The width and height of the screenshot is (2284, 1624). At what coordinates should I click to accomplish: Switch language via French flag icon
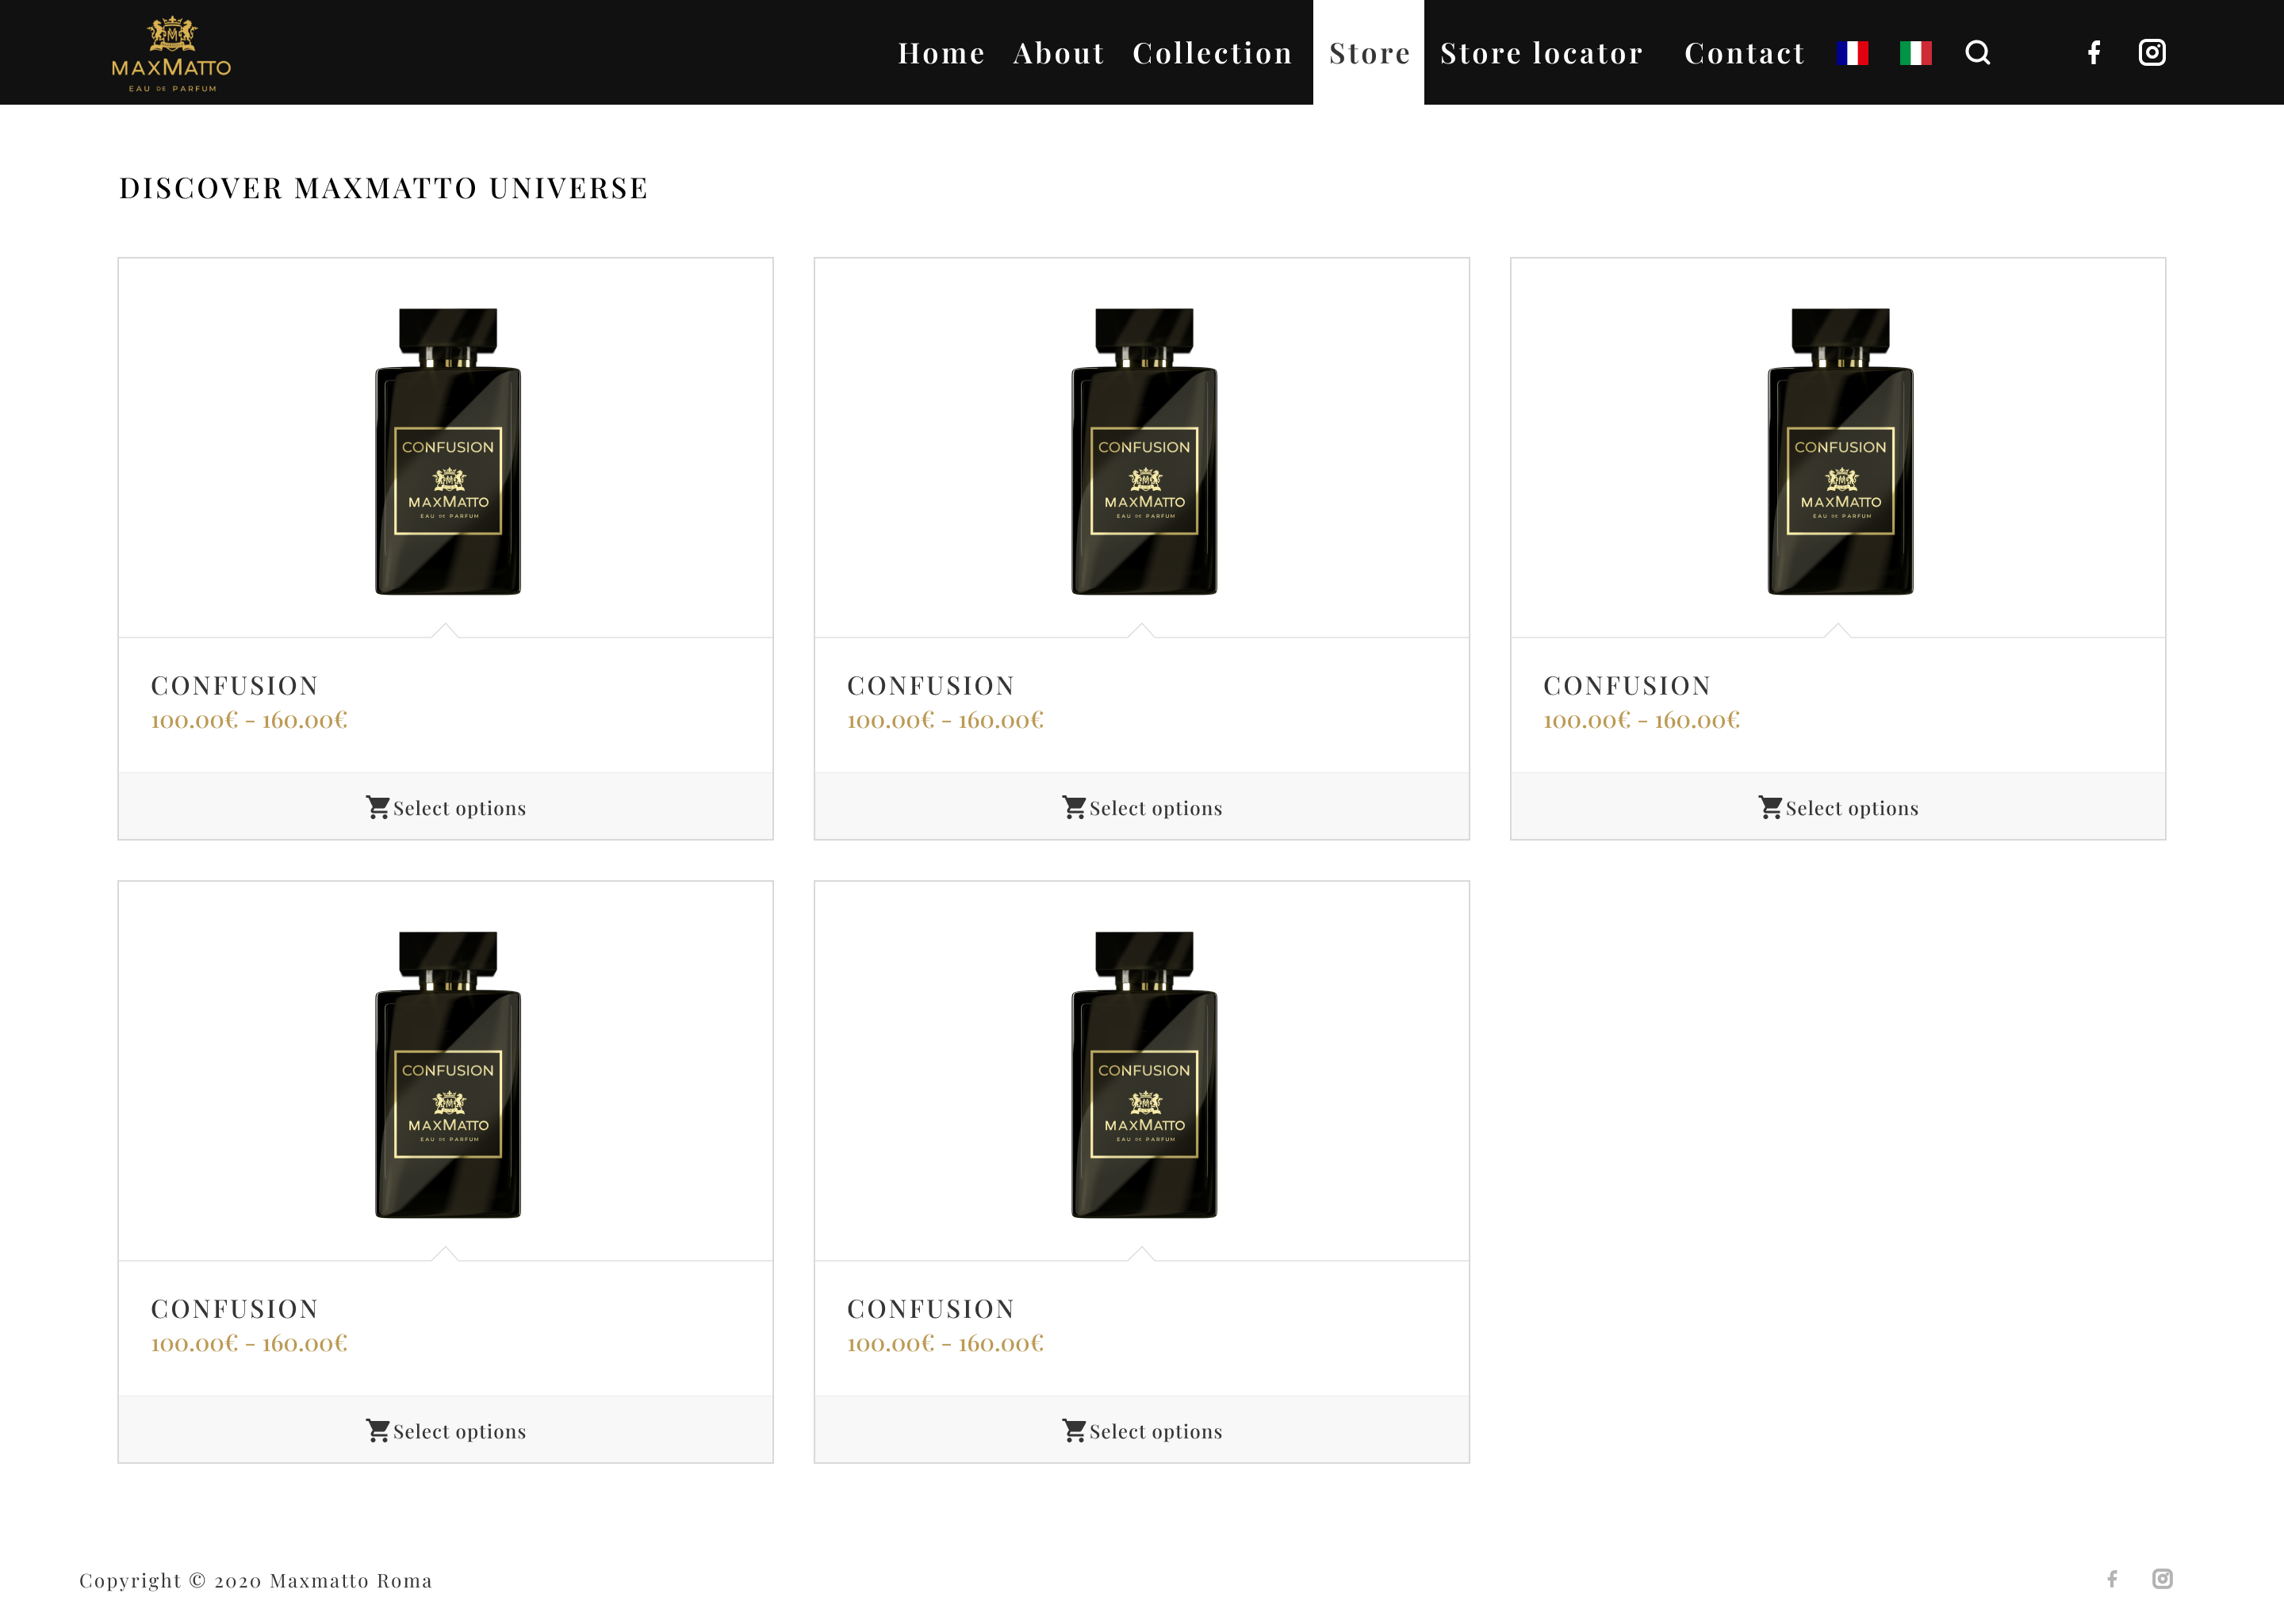[x=1852, y=53]
